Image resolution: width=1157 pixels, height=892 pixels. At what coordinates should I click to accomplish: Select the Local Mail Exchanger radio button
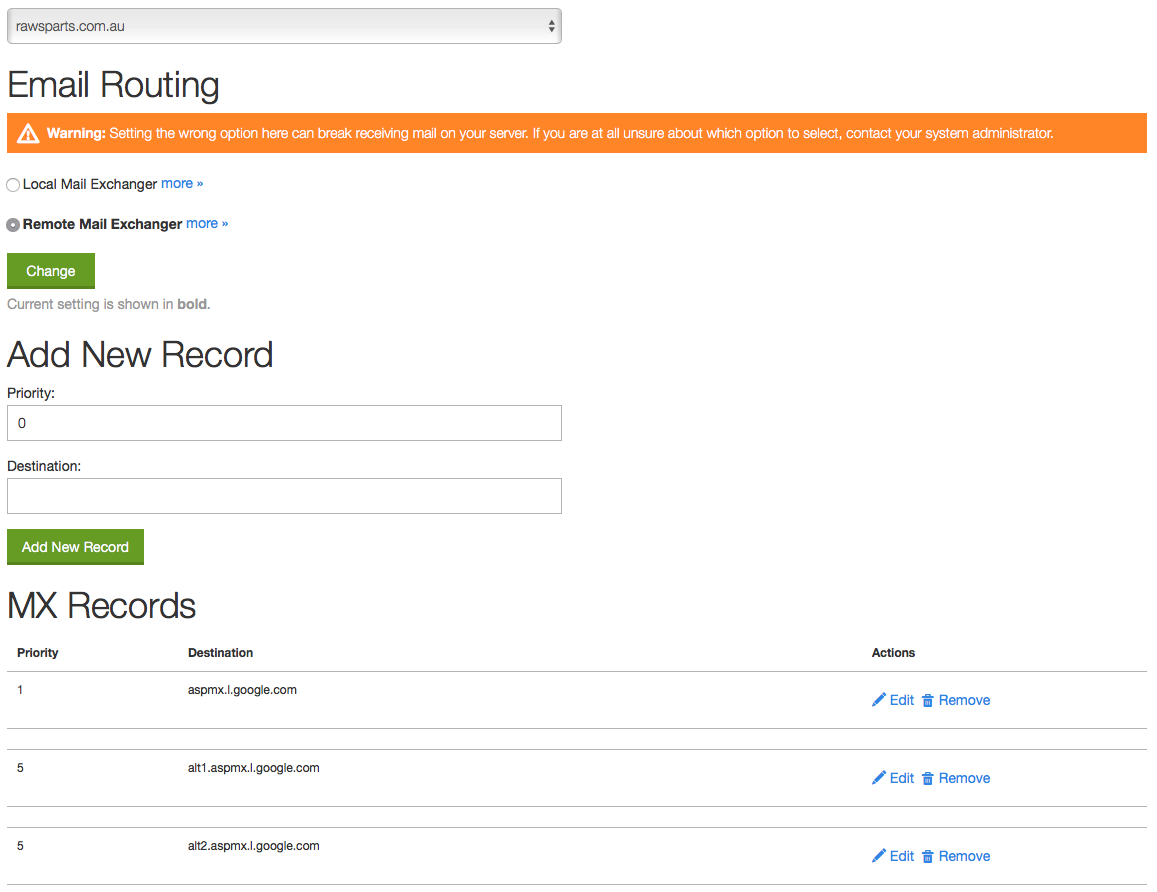pos(13,184)
